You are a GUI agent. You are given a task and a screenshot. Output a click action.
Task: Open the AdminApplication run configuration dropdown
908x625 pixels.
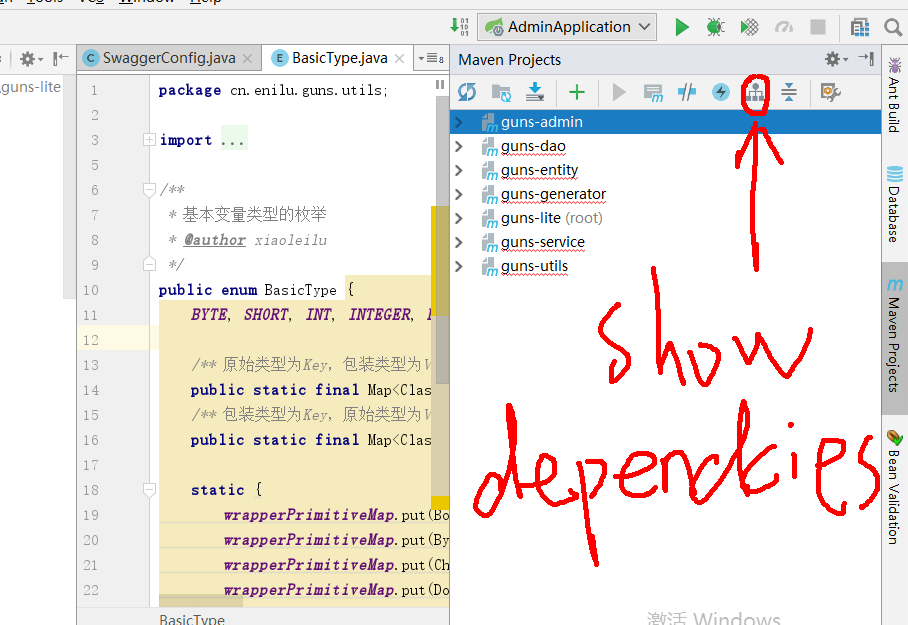[x=568, y=27]
